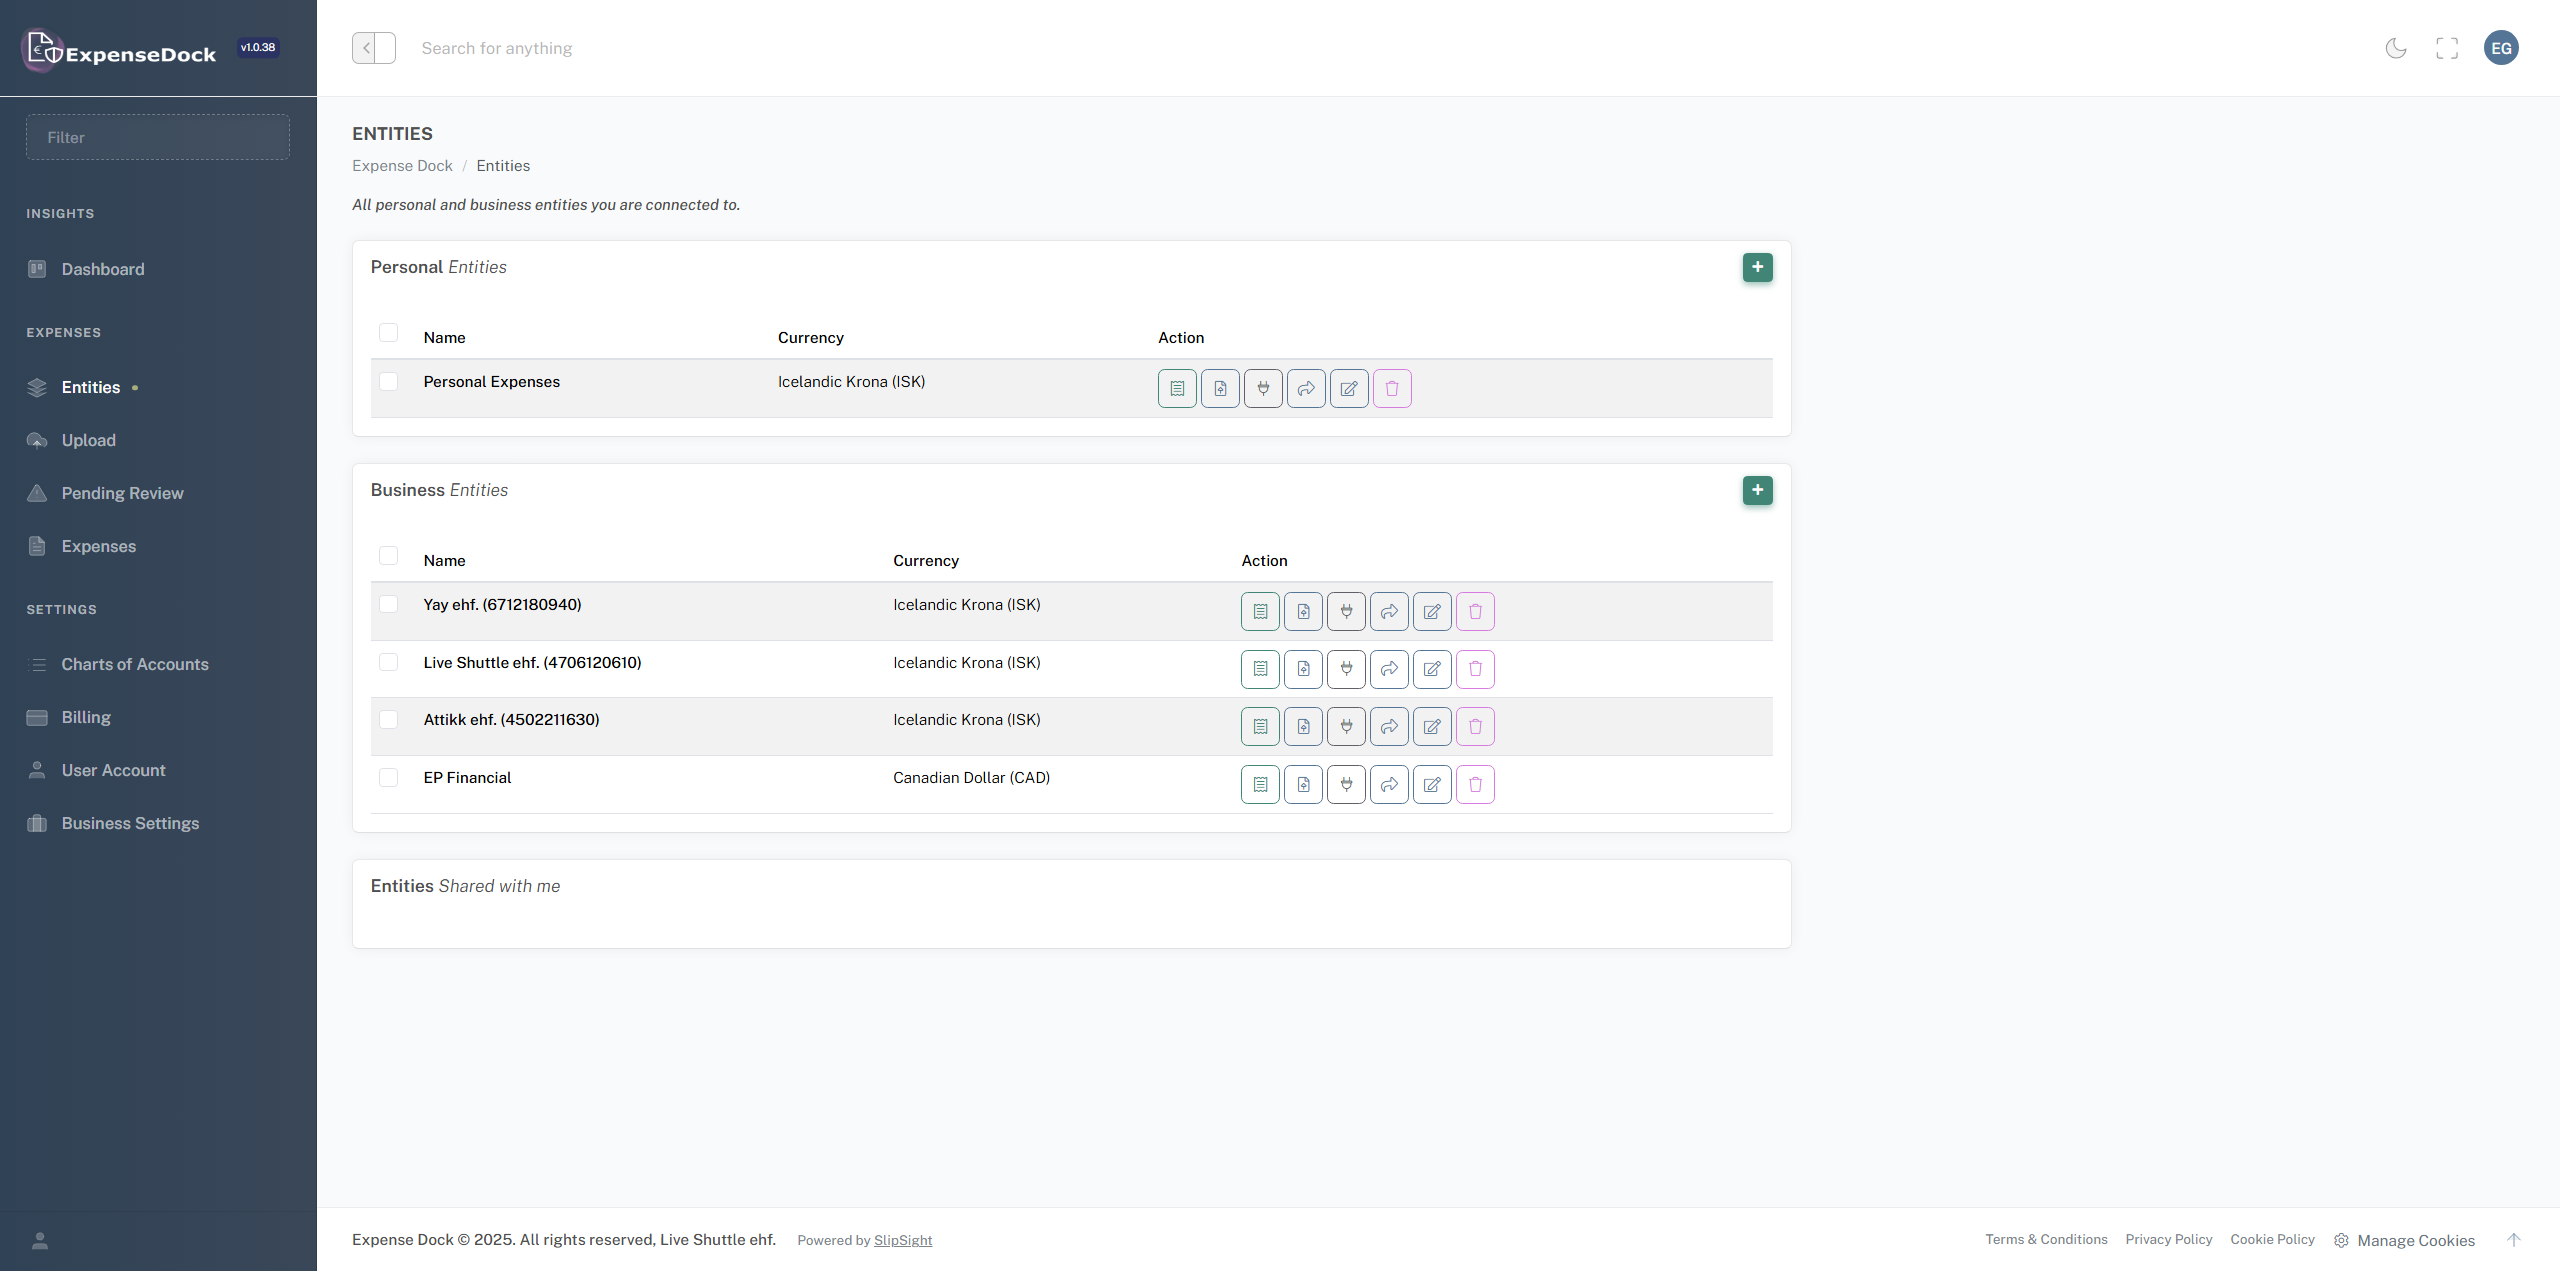Delete the Personal Expenses entity
2560x1271 pixels.
tap(1392, 388)
